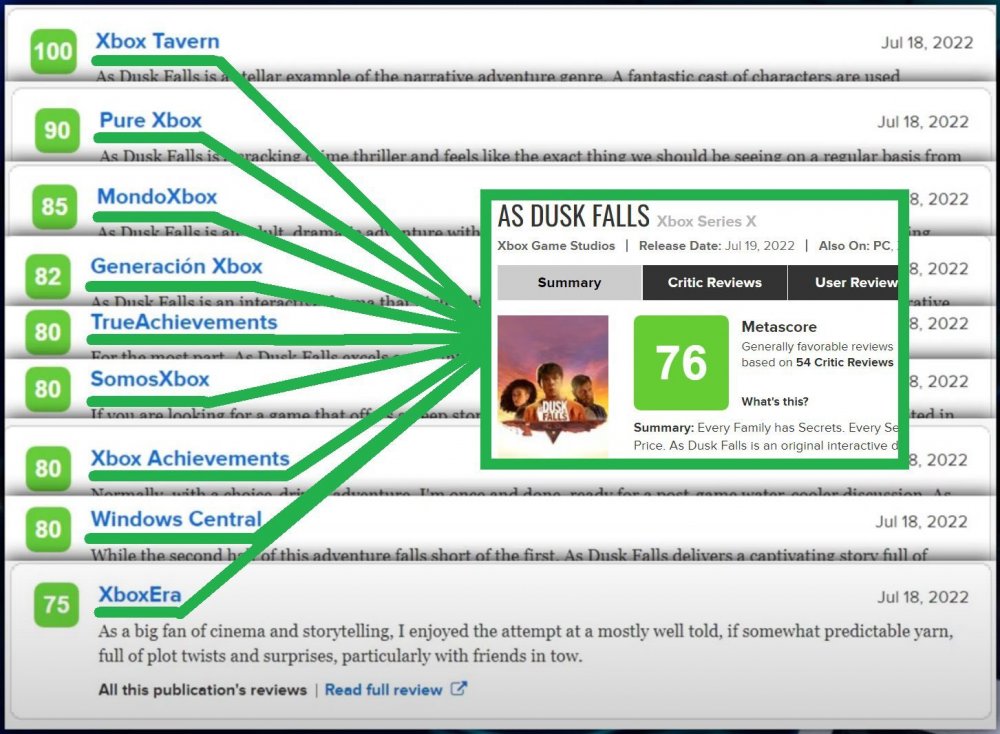
Task: Switch to the Critic Reviews tab
Action: pyautogui.click(x=714, y=283)
